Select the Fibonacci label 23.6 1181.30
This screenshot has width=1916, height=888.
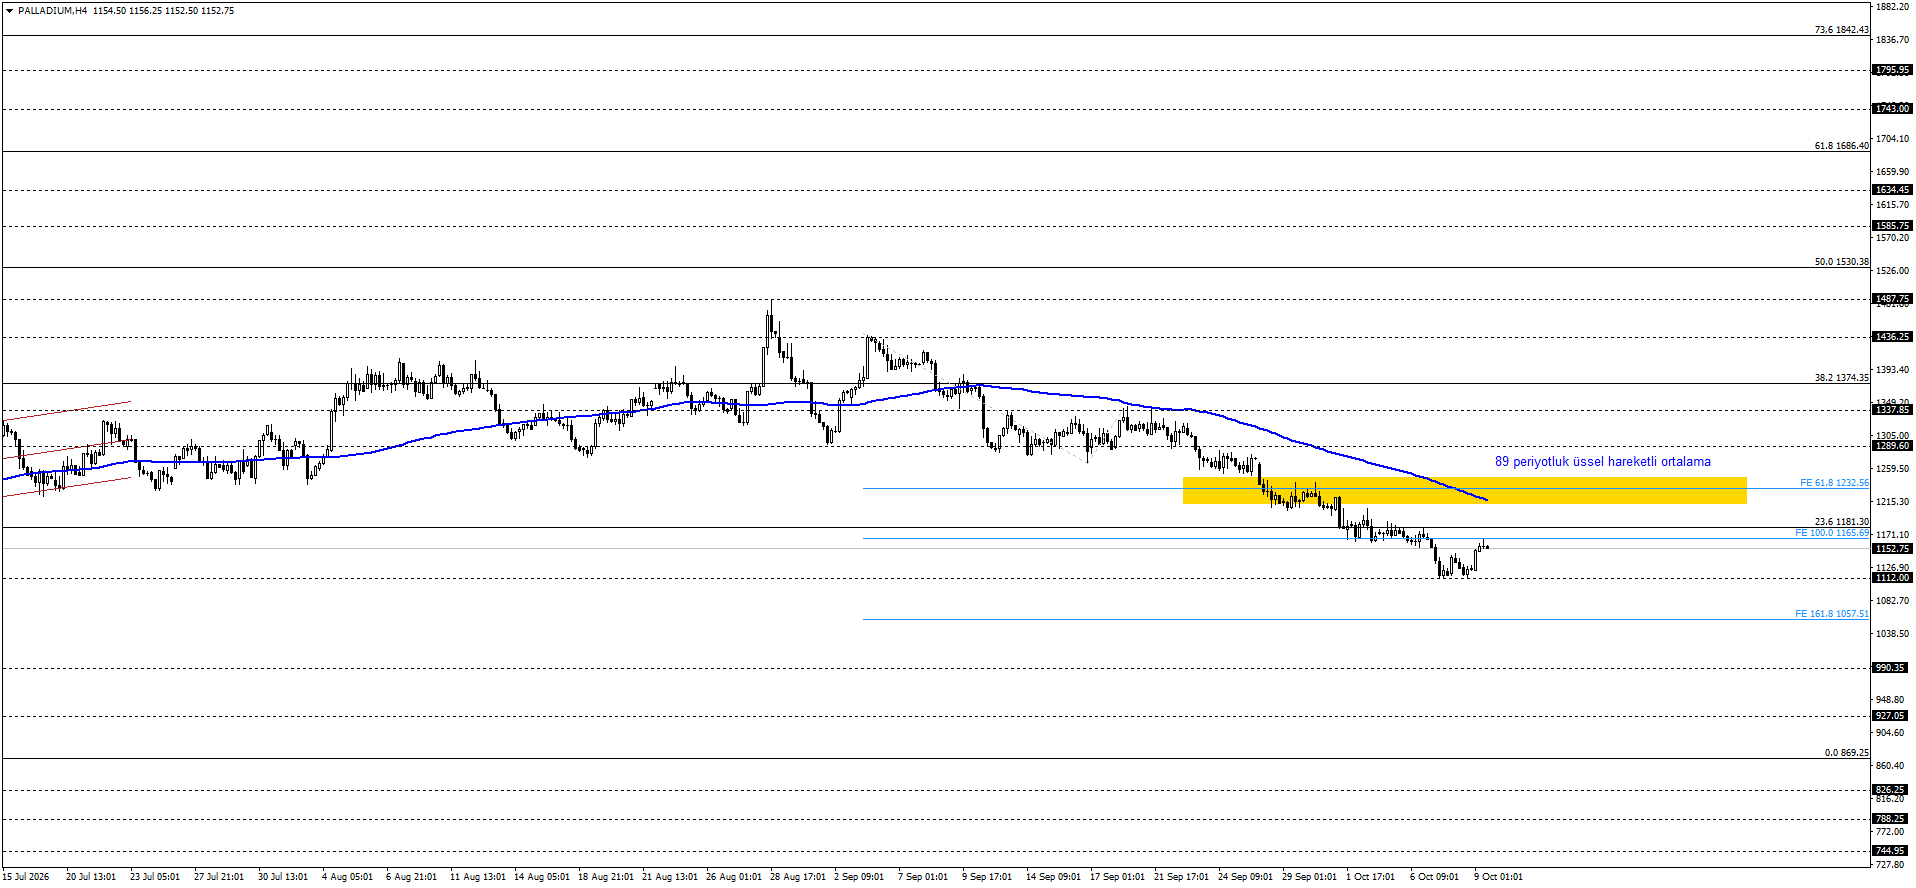coord(1841,522)
